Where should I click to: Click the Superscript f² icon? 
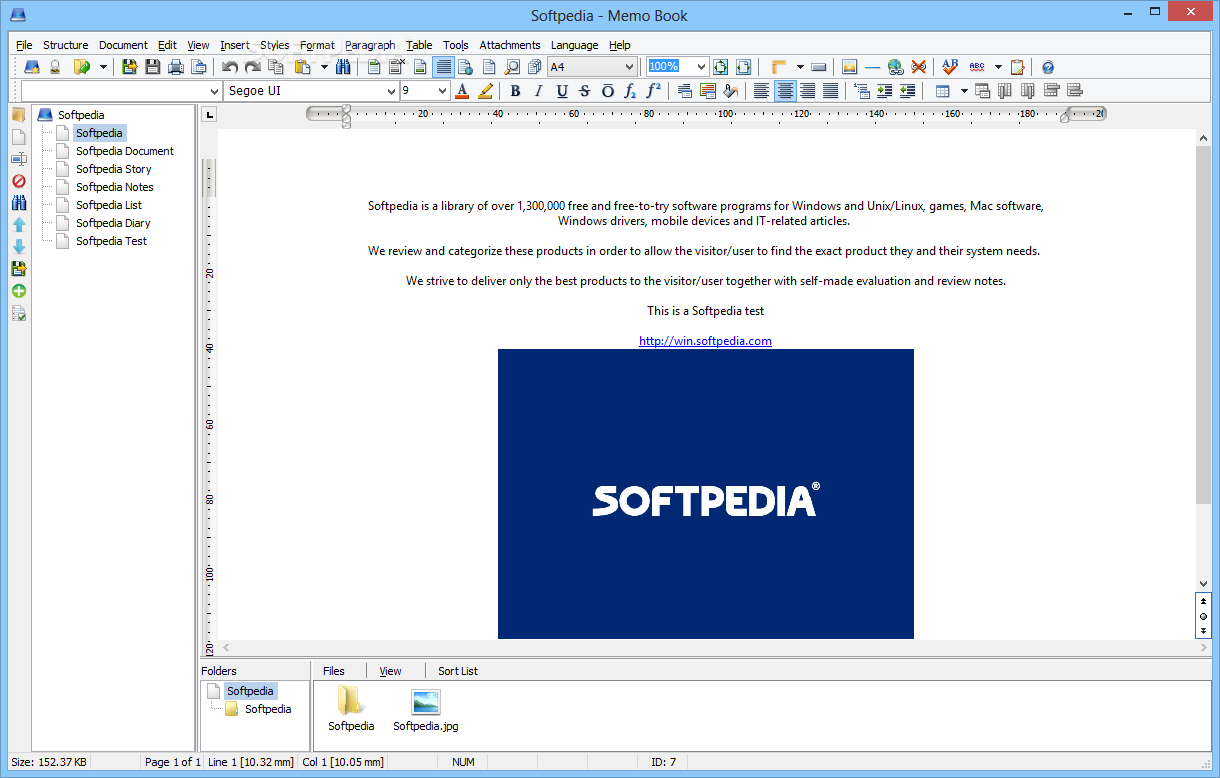(x=653, y=91)
